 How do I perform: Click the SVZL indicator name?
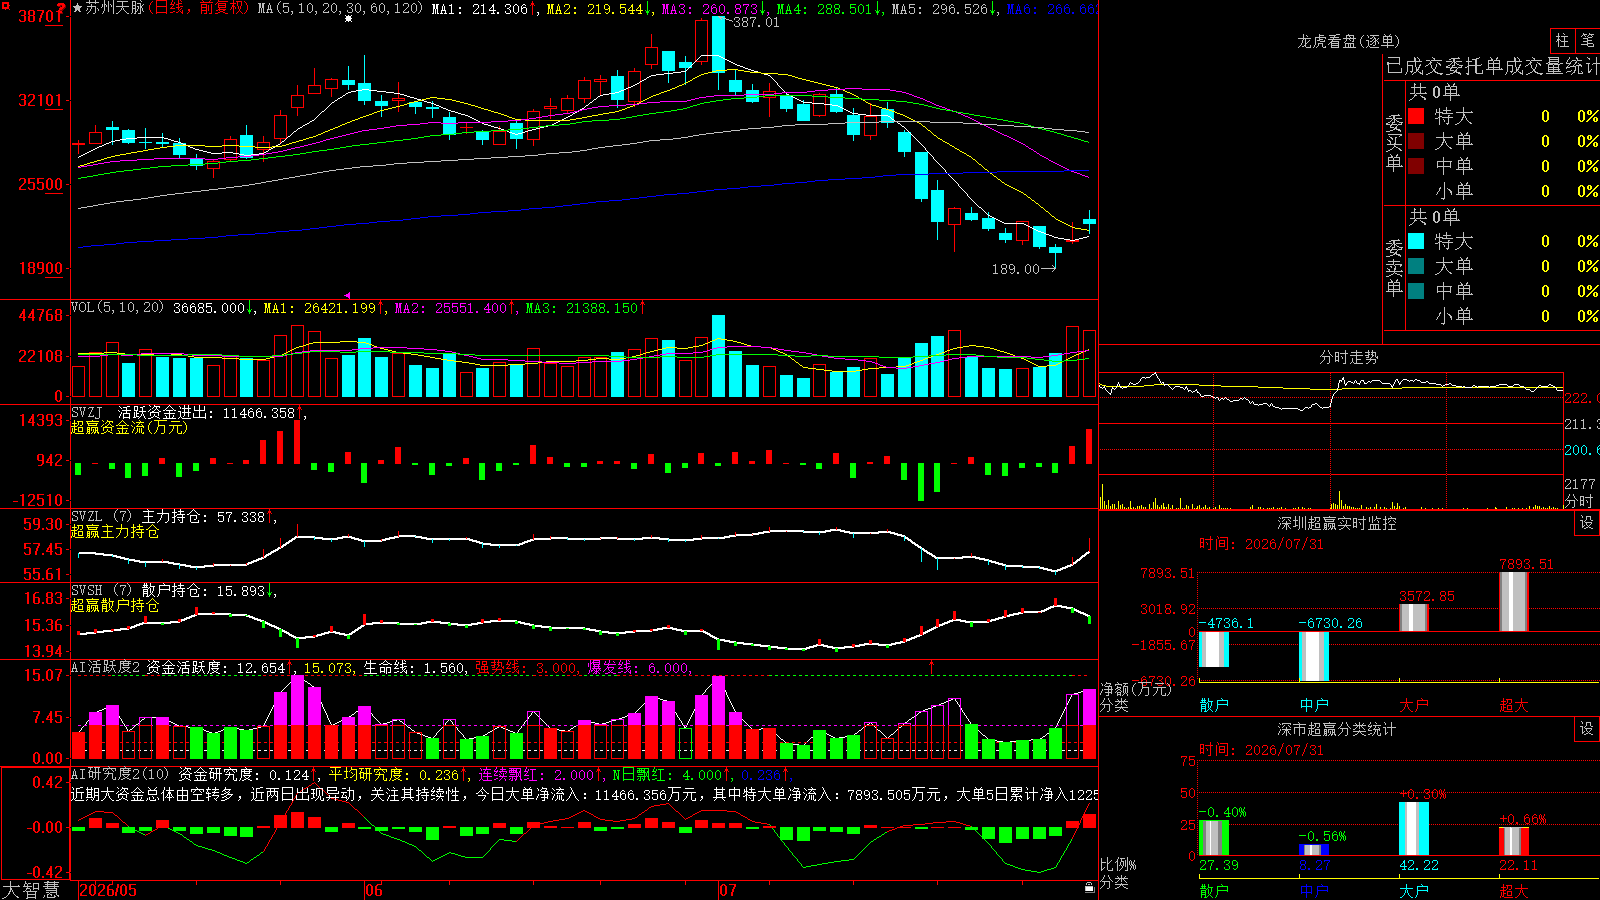pyautogui.click(x=87, y=516)
